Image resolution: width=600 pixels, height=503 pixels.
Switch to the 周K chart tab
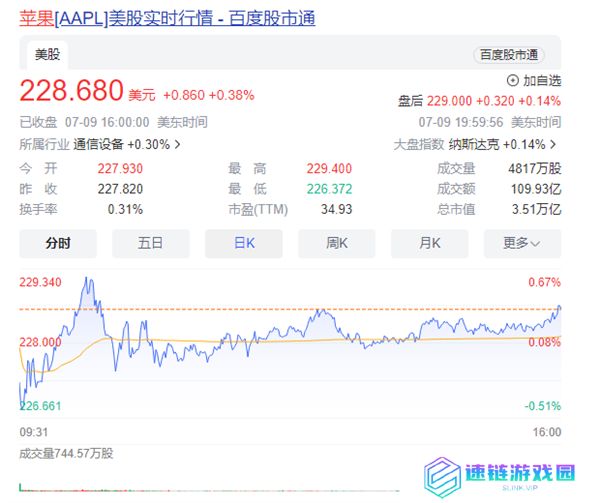(x=337, y=243)
